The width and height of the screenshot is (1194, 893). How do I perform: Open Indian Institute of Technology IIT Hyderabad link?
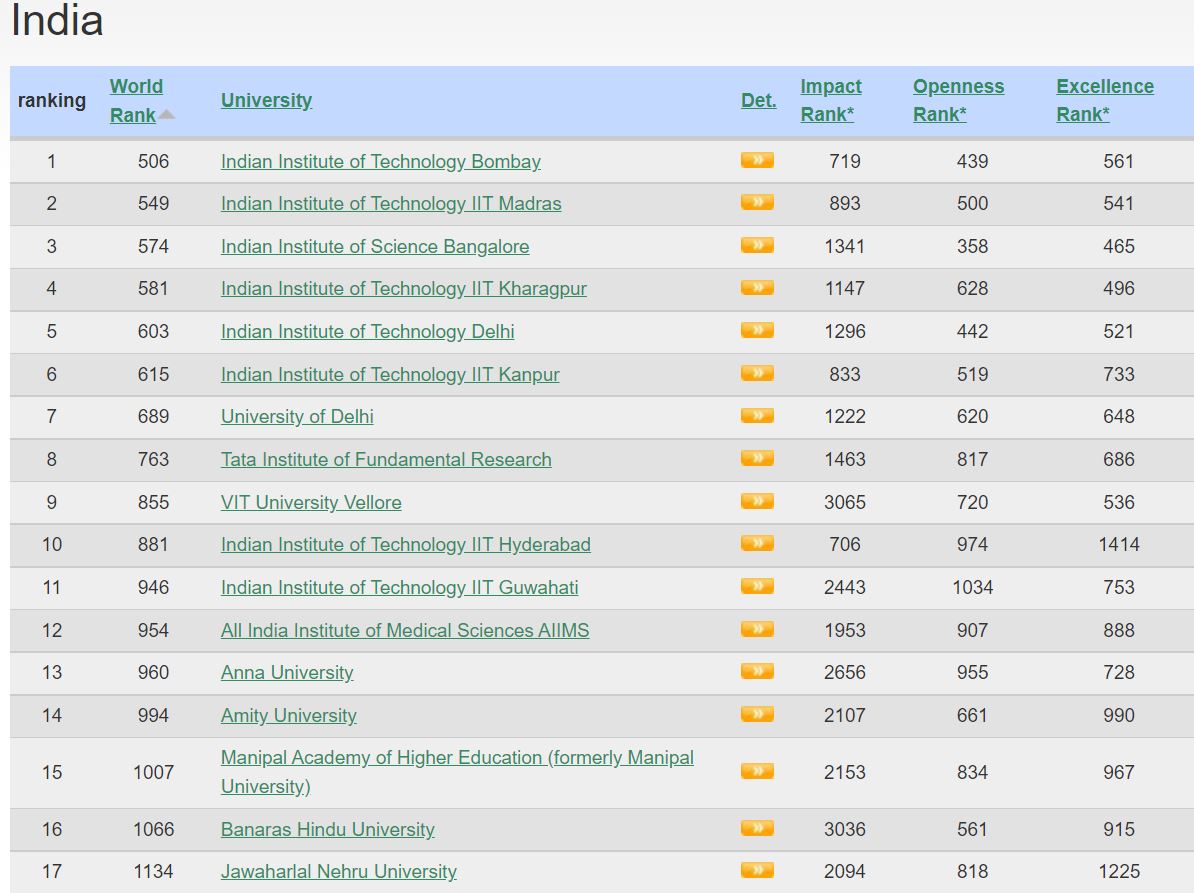click(x=406, y=544)
